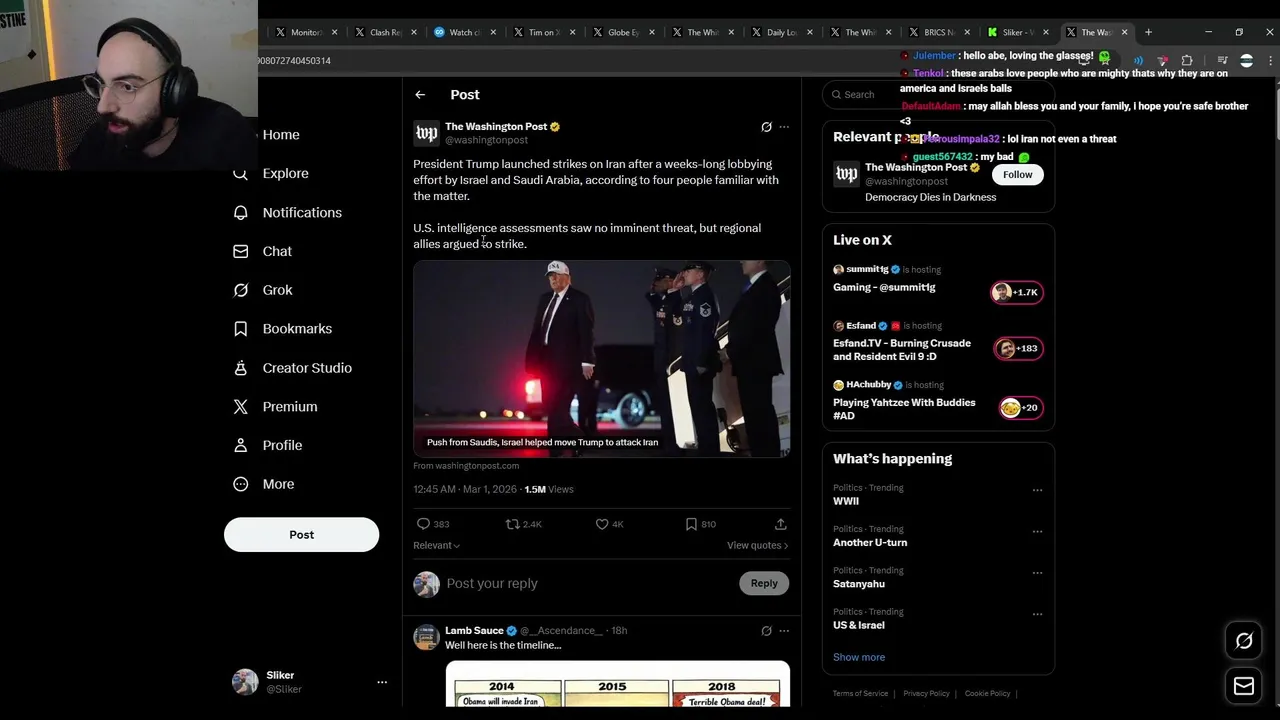Viewport: 1280px width, 720px height.
Task: Open Chat envelope icon in sidebar
Action: (240, 252)
